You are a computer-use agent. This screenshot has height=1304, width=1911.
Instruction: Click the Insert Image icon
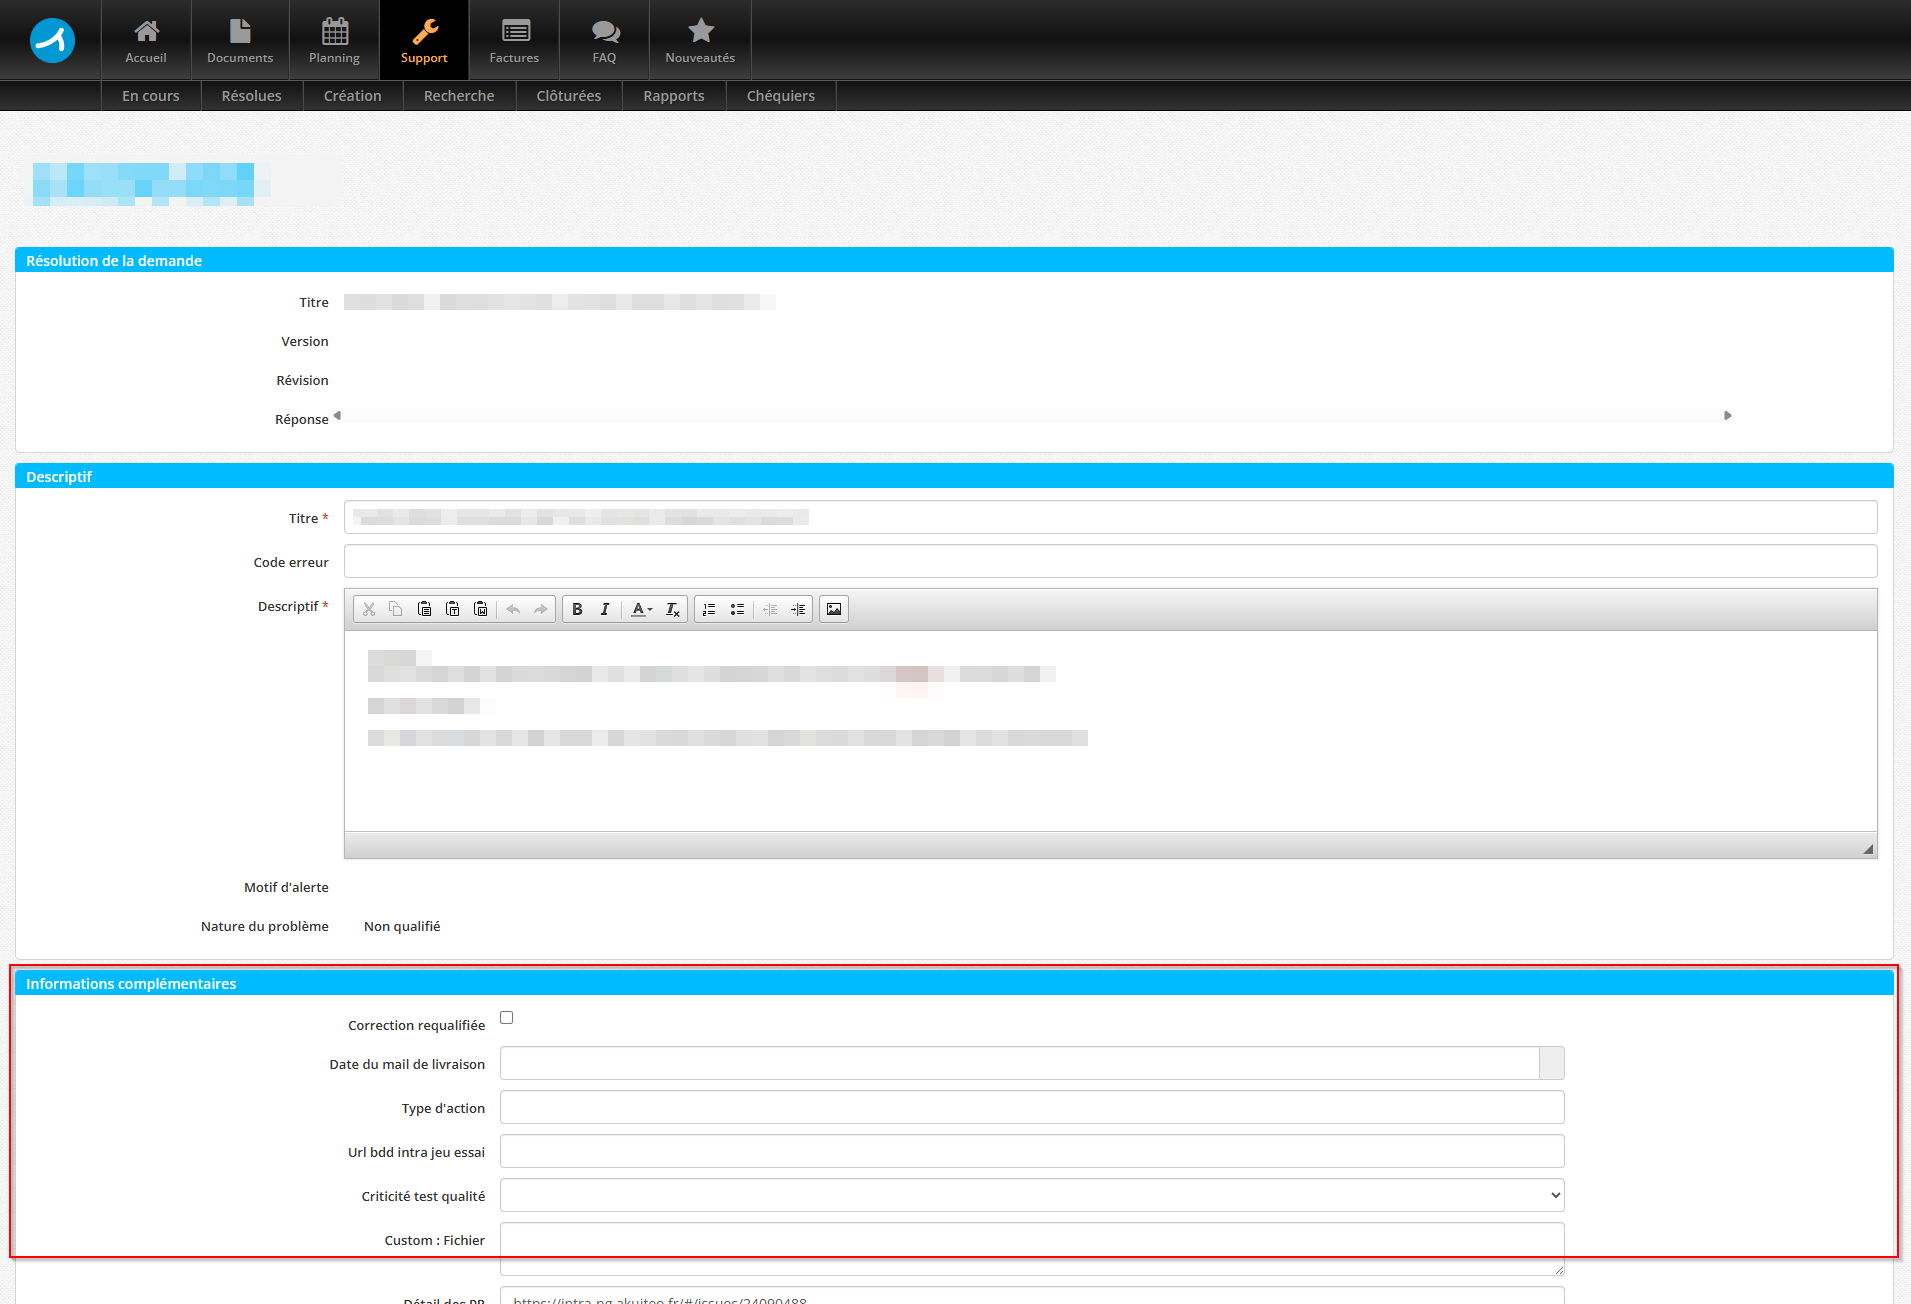coord(834,609)
